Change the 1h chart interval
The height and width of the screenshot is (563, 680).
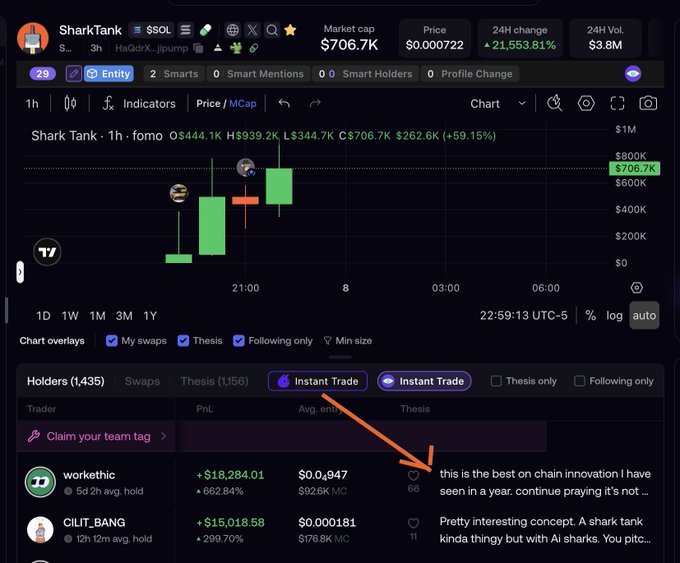click(32, 104)
